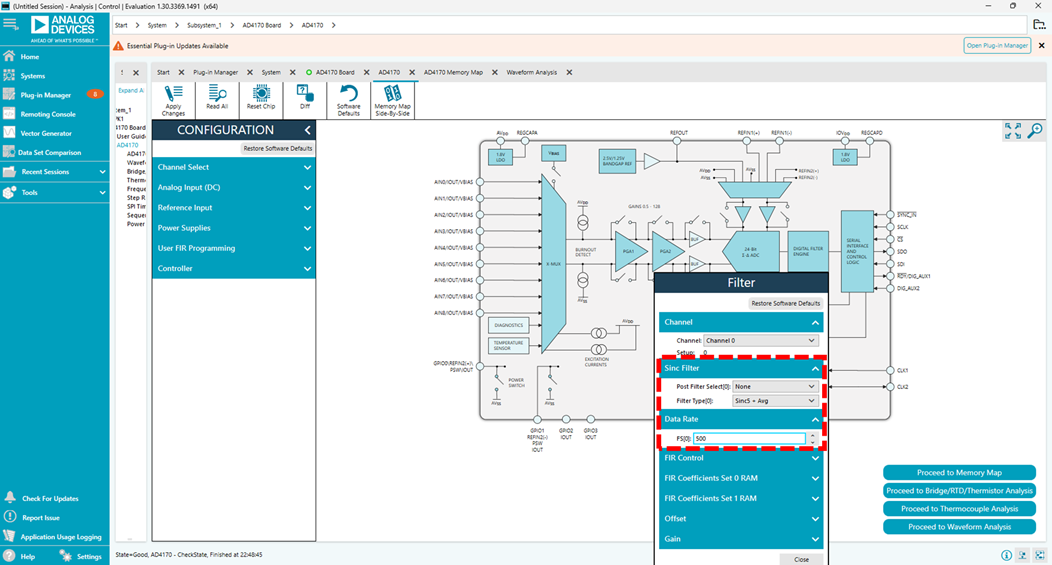1052x565 pixels.
Task: Click the Open Plug-in Manager button
Action: 997,46
